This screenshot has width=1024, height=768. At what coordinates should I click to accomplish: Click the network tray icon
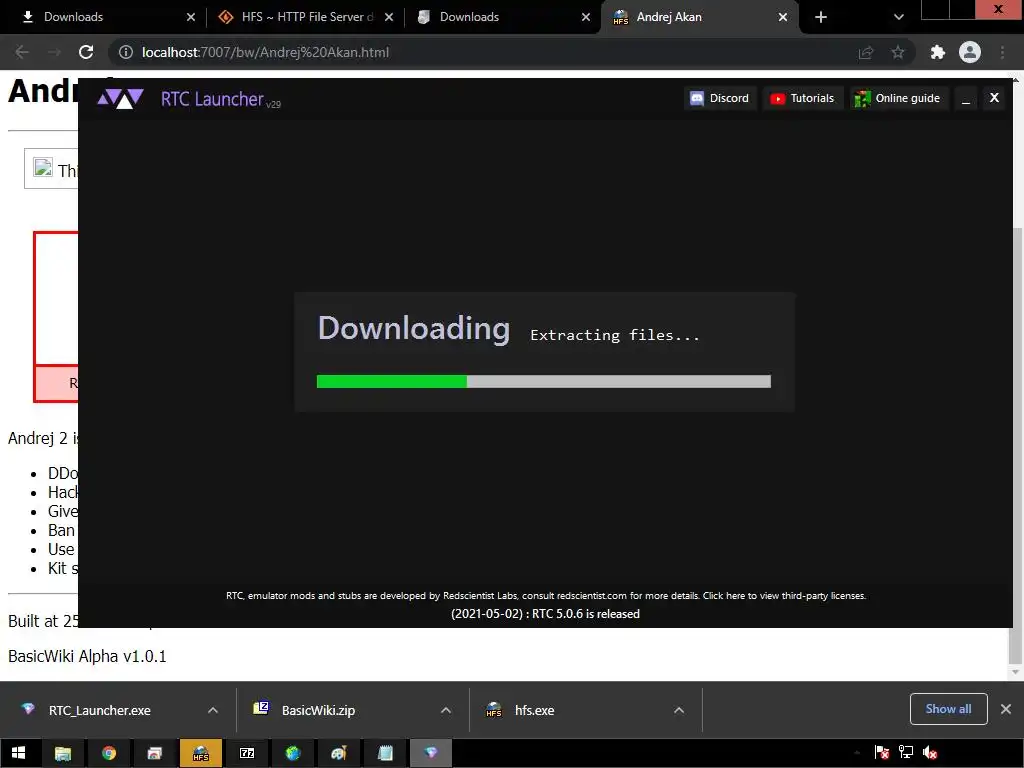point(906,753)
